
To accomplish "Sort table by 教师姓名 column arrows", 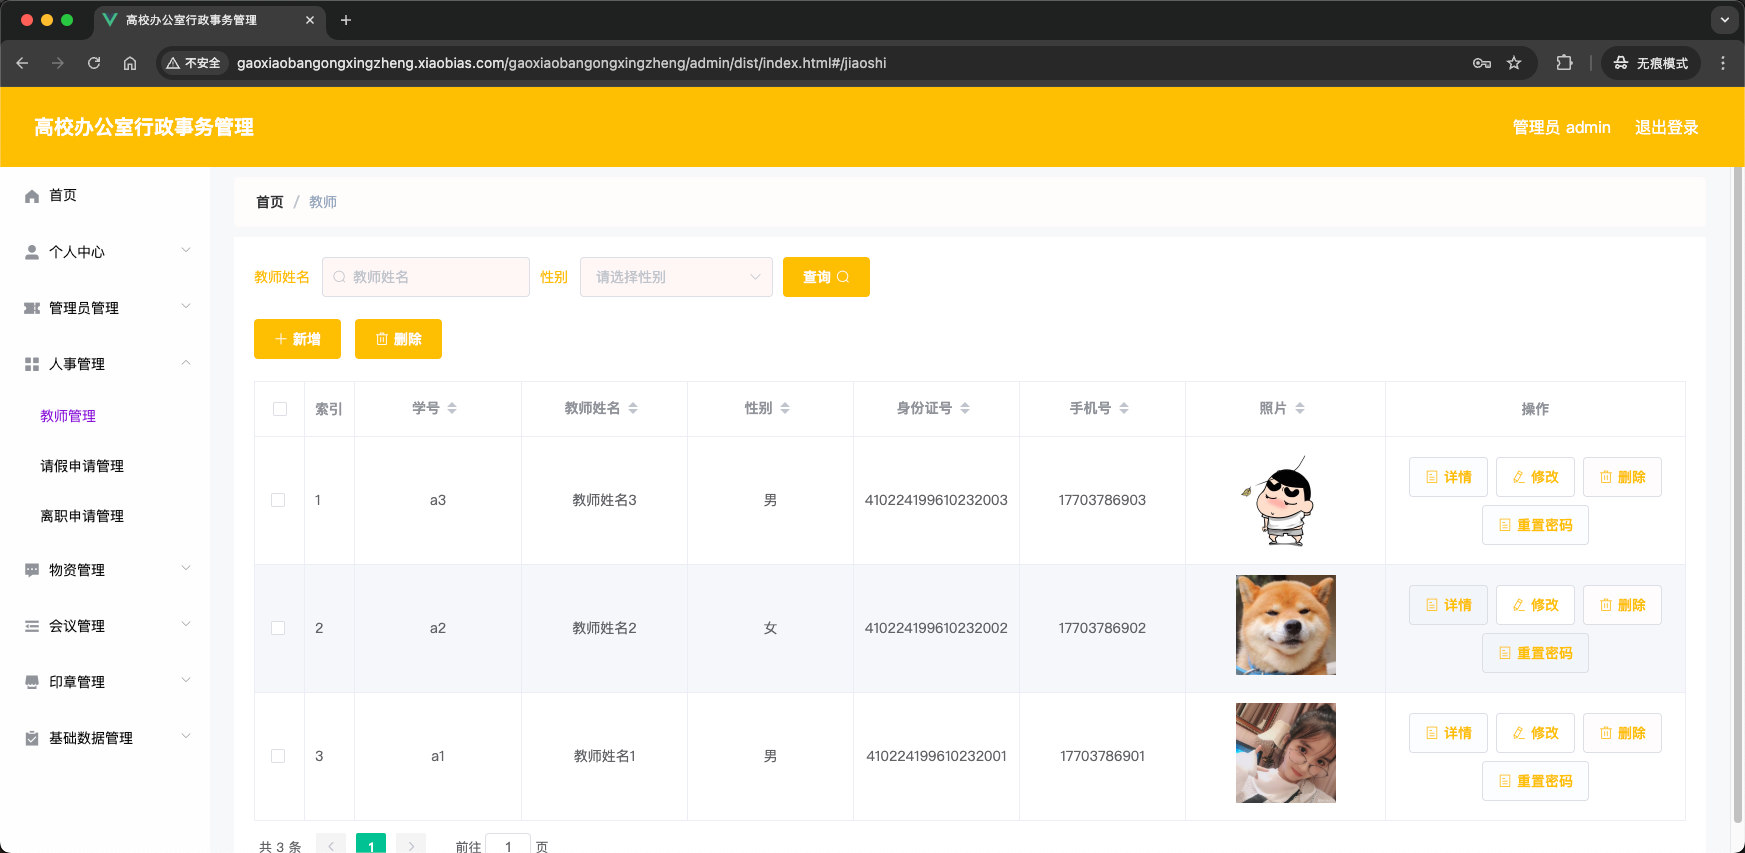I will pos(633,408).
